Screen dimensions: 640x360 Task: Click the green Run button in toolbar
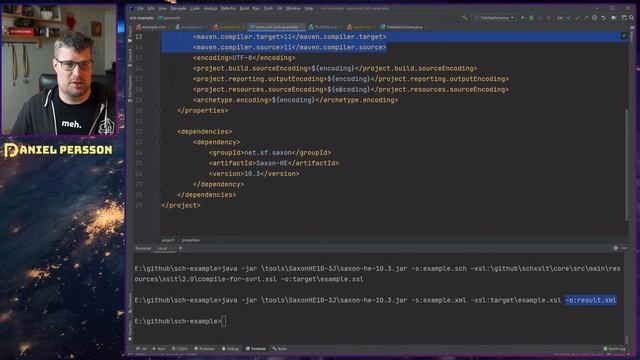tap(522, 18)
